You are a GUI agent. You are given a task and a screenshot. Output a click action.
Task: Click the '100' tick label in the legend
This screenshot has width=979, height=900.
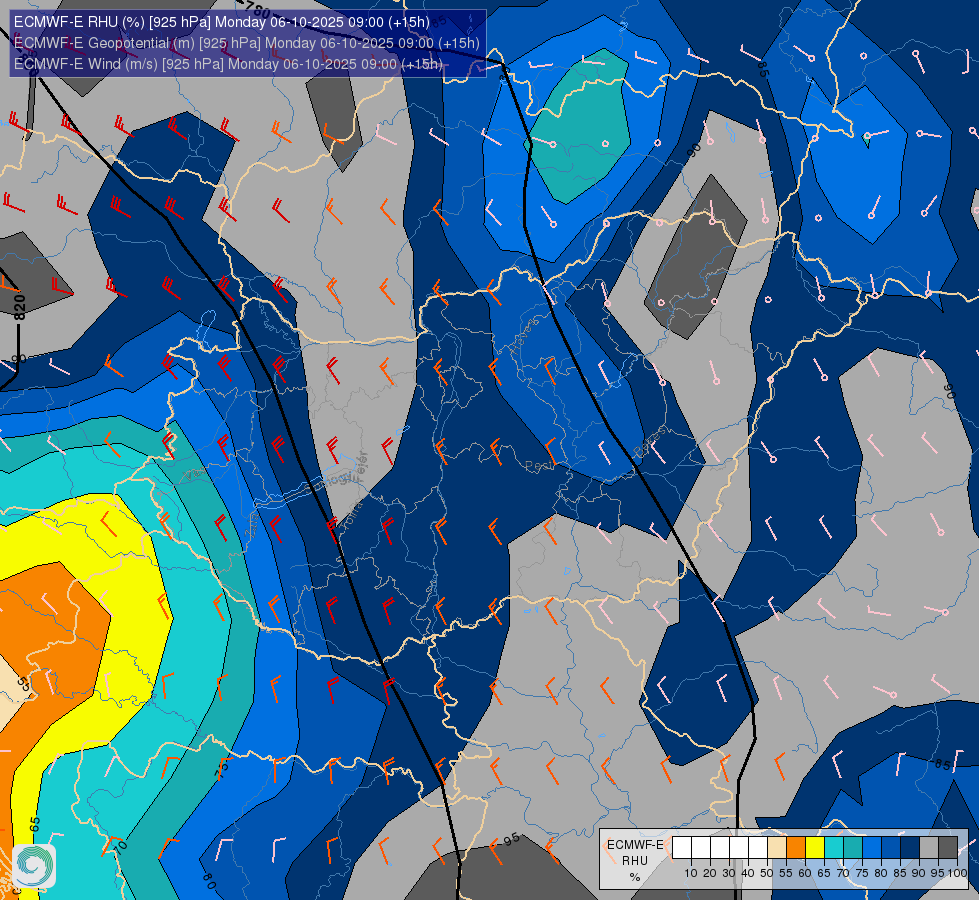[957, 873]
